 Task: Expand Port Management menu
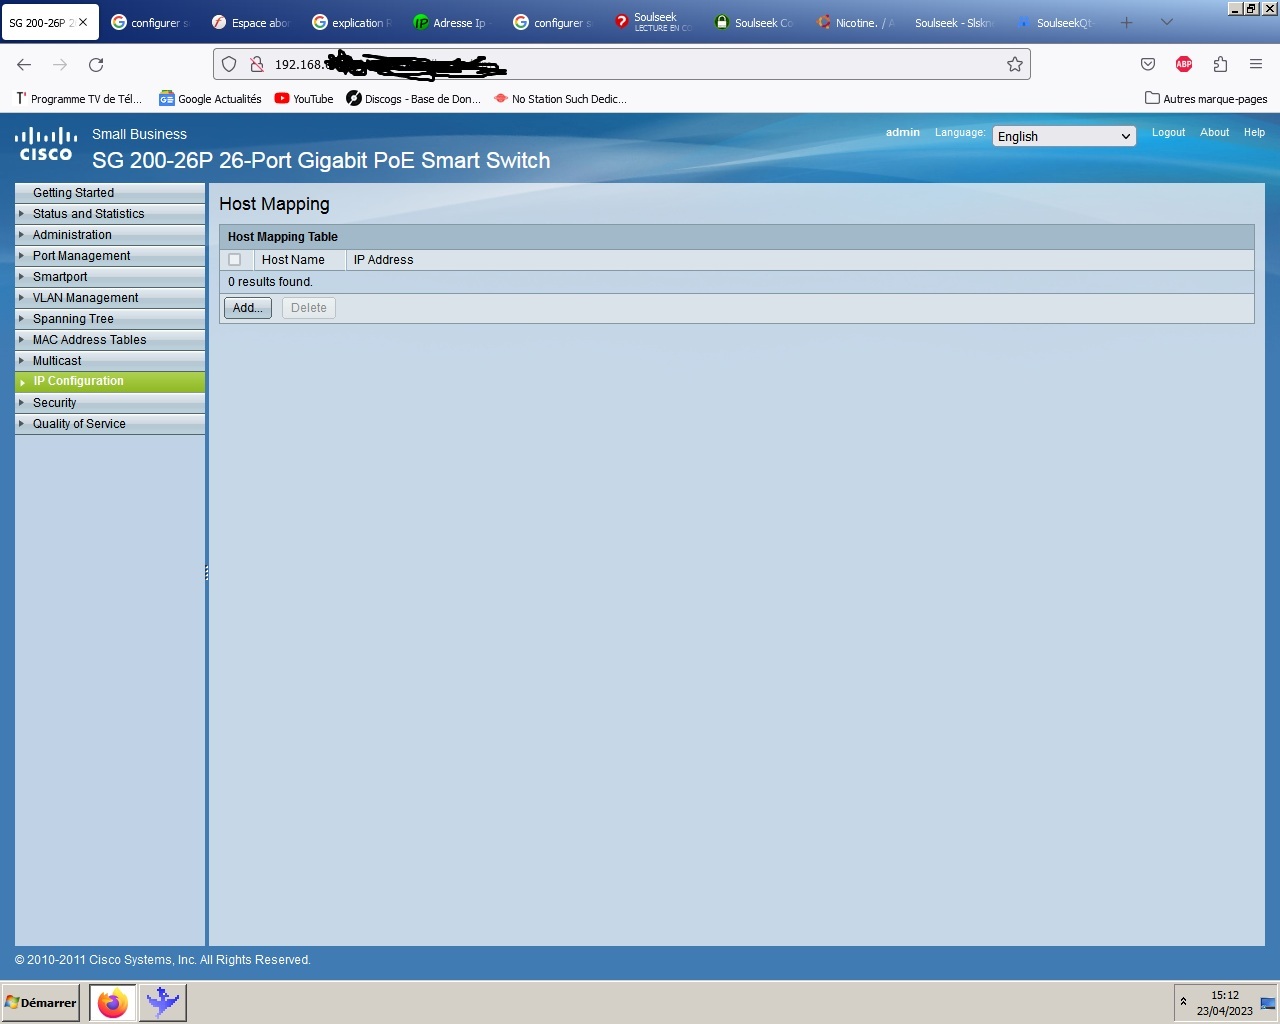click(110, 256)
